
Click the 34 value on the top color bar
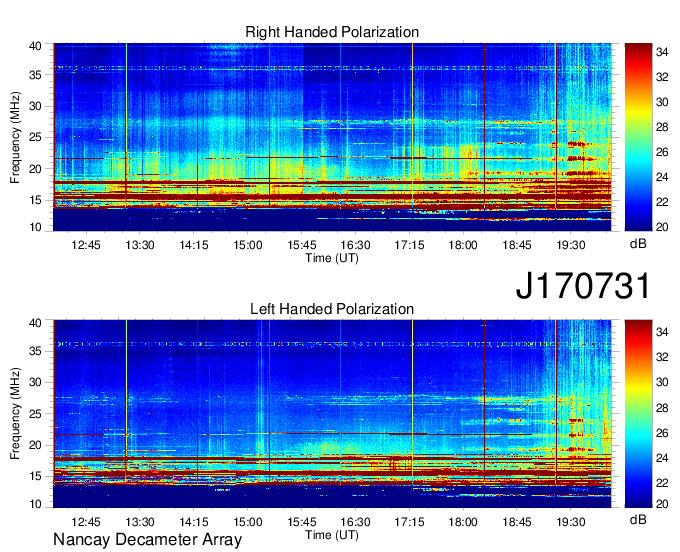[662, 52]
